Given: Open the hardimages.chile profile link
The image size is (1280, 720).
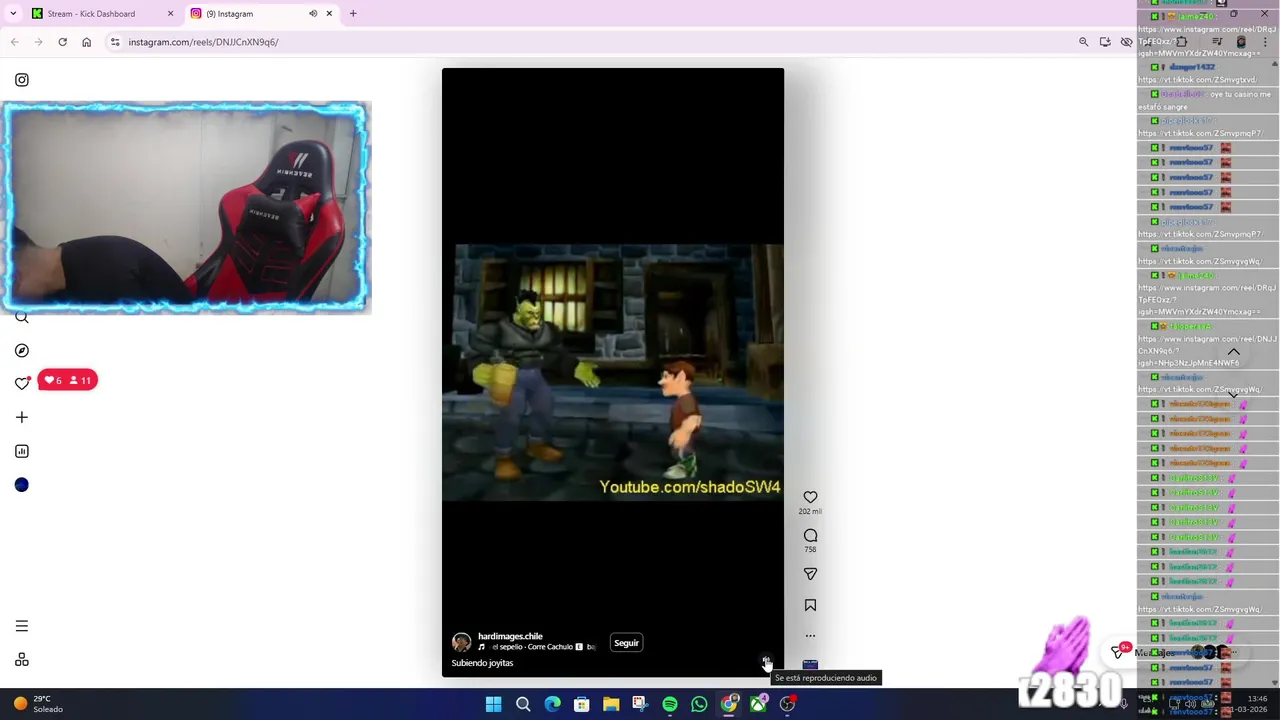Looking at the screenshot, I should coord(510,636).
